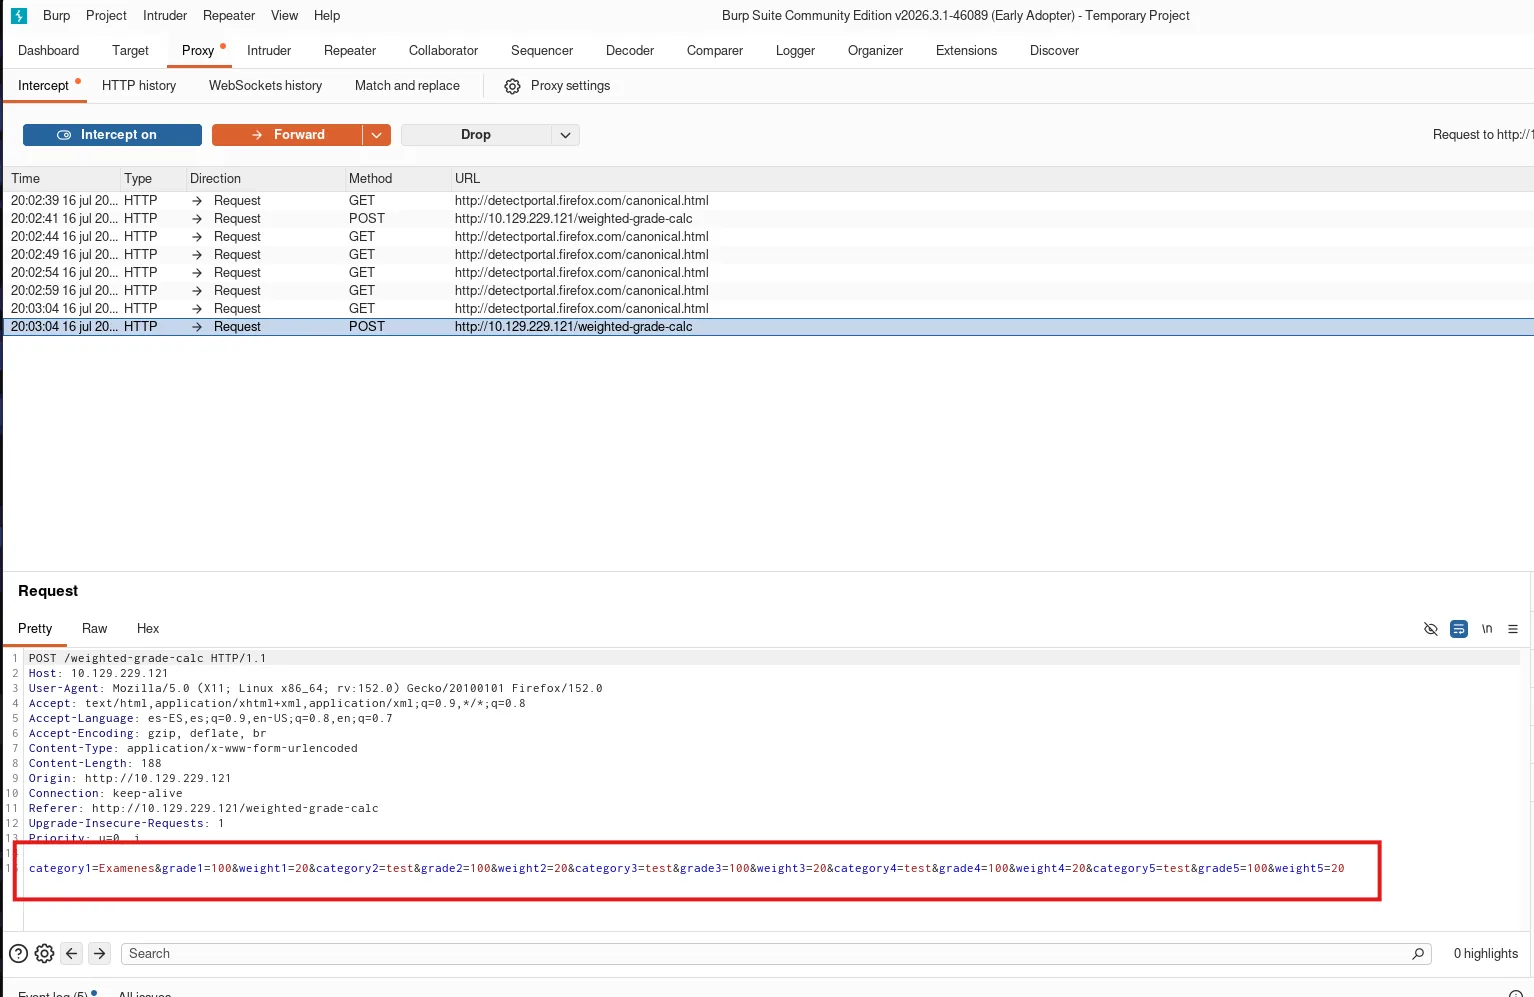Image resolution: width=1534 pixels, height=997 pixels.
Task: Sort the intercept table by the Method column
Action: pos(397,179)
